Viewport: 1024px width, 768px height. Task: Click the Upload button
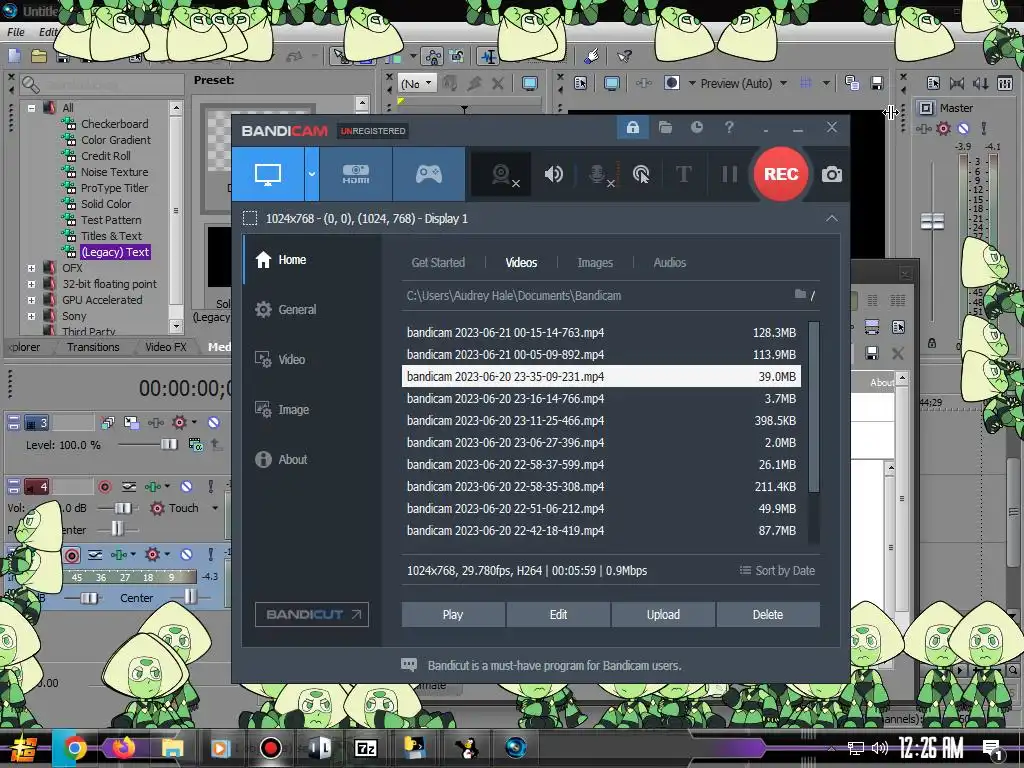point(663,615)
